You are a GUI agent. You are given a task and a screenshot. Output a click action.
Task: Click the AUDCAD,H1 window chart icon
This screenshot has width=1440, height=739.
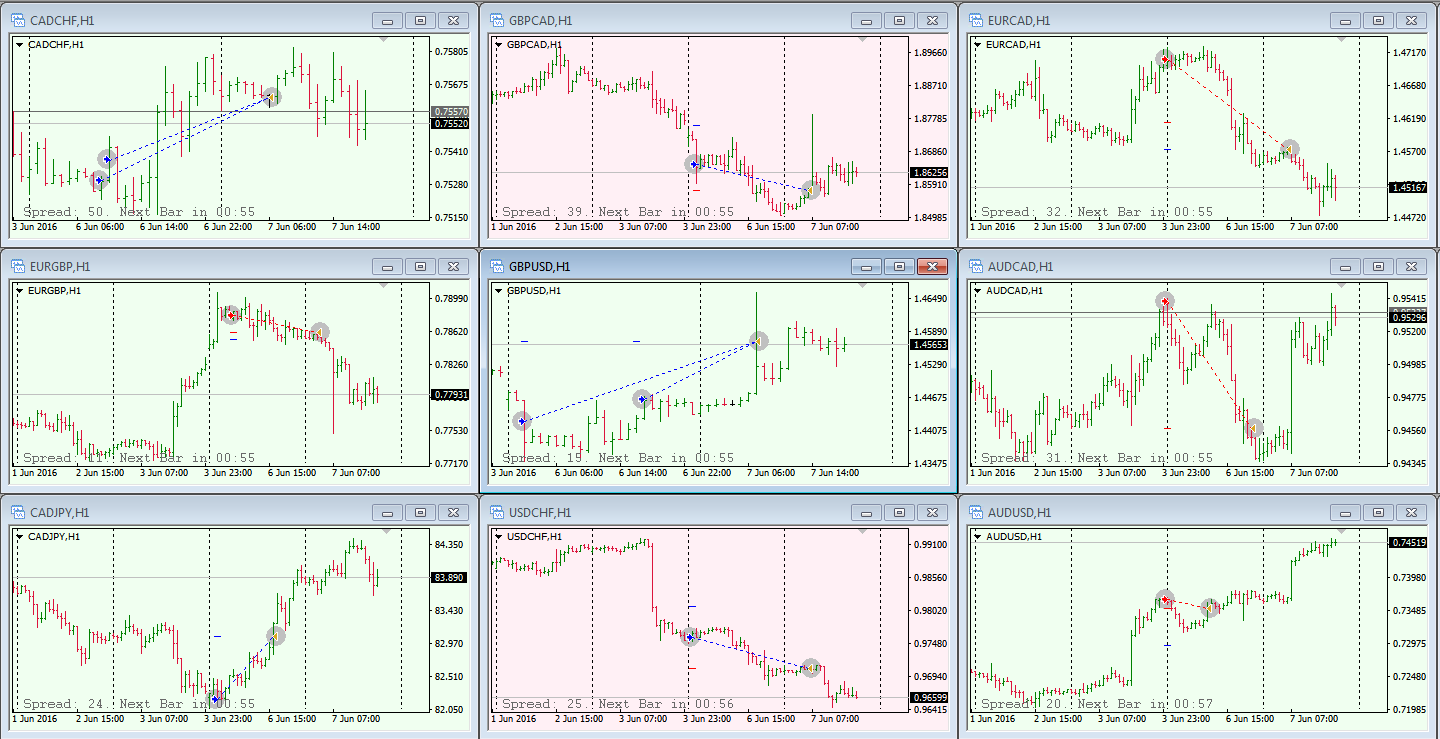(977, 266)
